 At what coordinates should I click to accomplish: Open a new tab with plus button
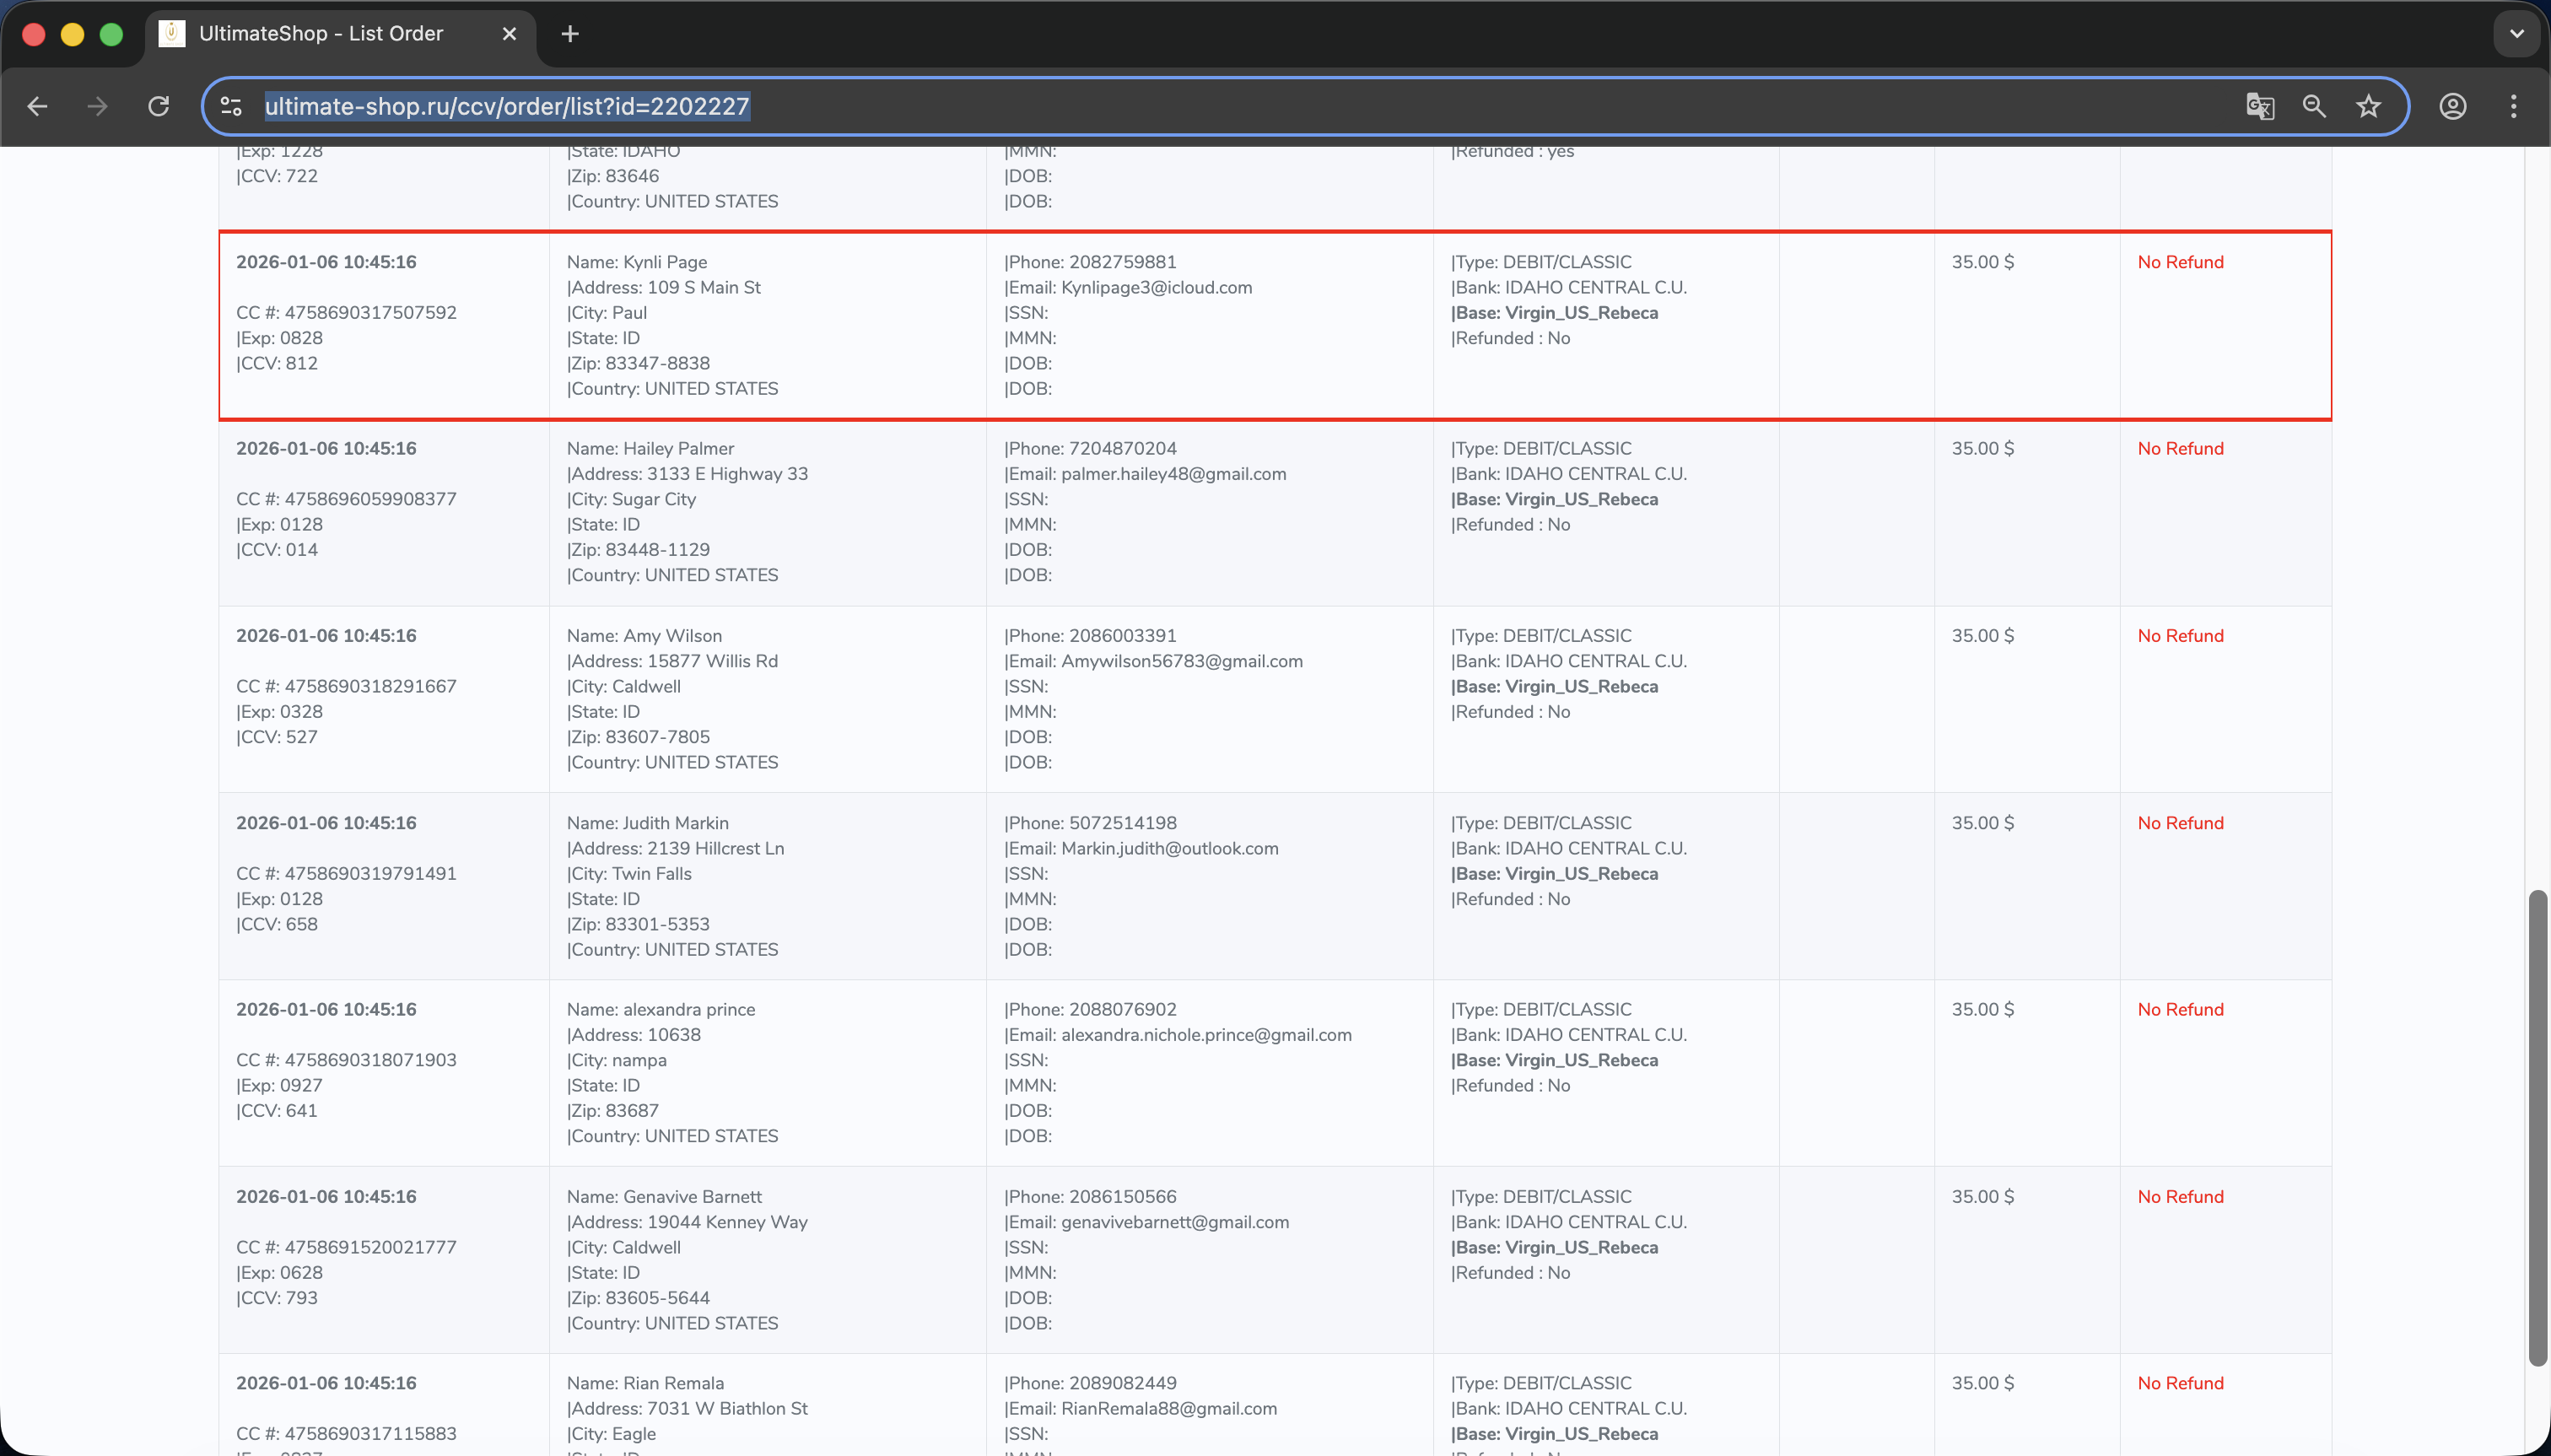(570, 34)
